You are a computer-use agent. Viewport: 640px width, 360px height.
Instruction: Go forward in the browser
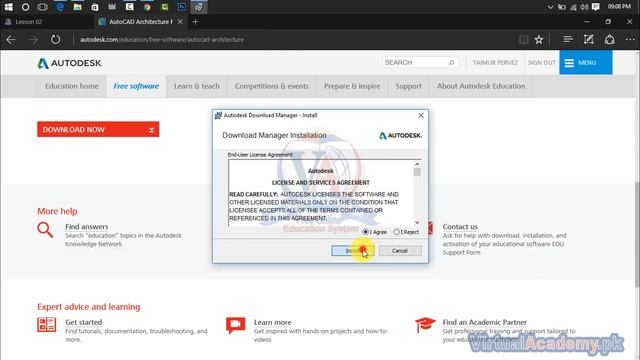[x=33, y=40]
